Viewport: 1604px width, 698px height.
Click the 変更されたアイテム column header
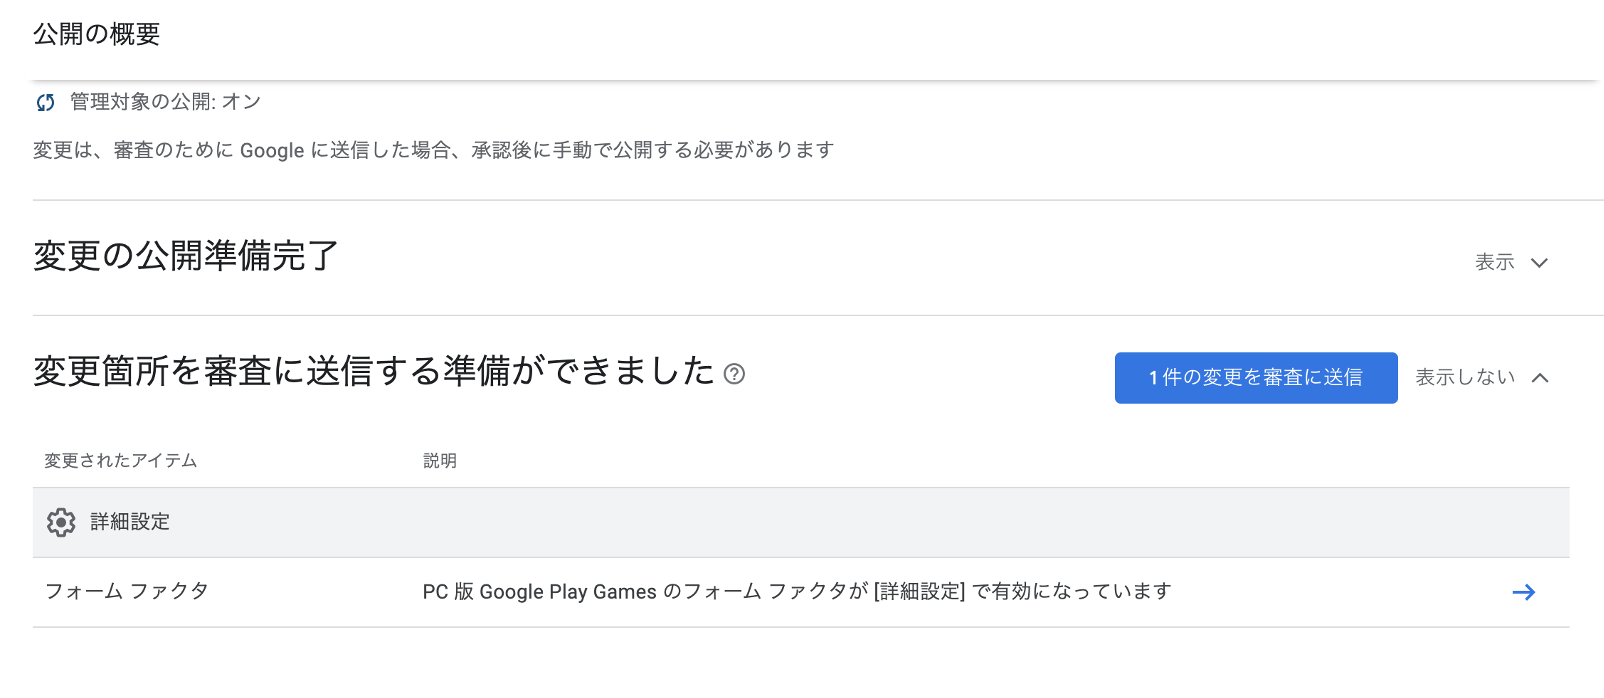(120, 461)
